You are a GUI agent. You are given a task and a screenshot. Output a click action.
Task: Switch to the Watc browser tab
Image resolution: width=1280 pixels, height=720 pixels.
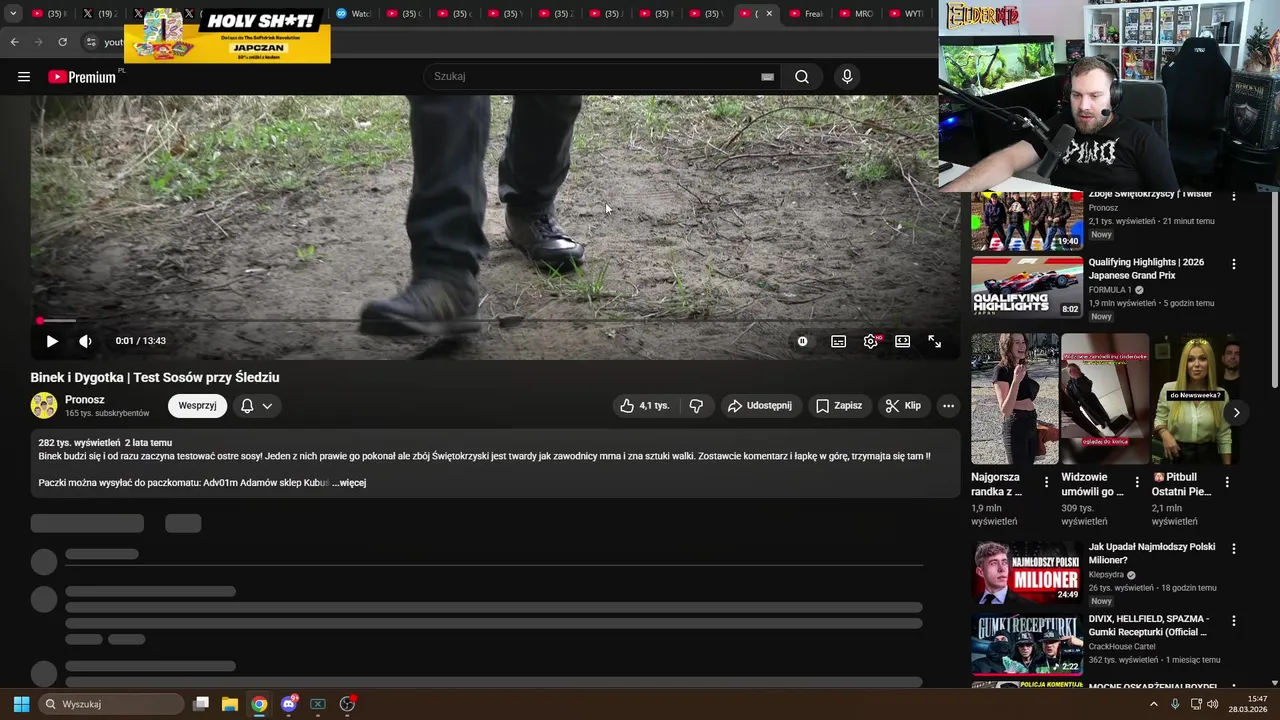coord(354,14)
